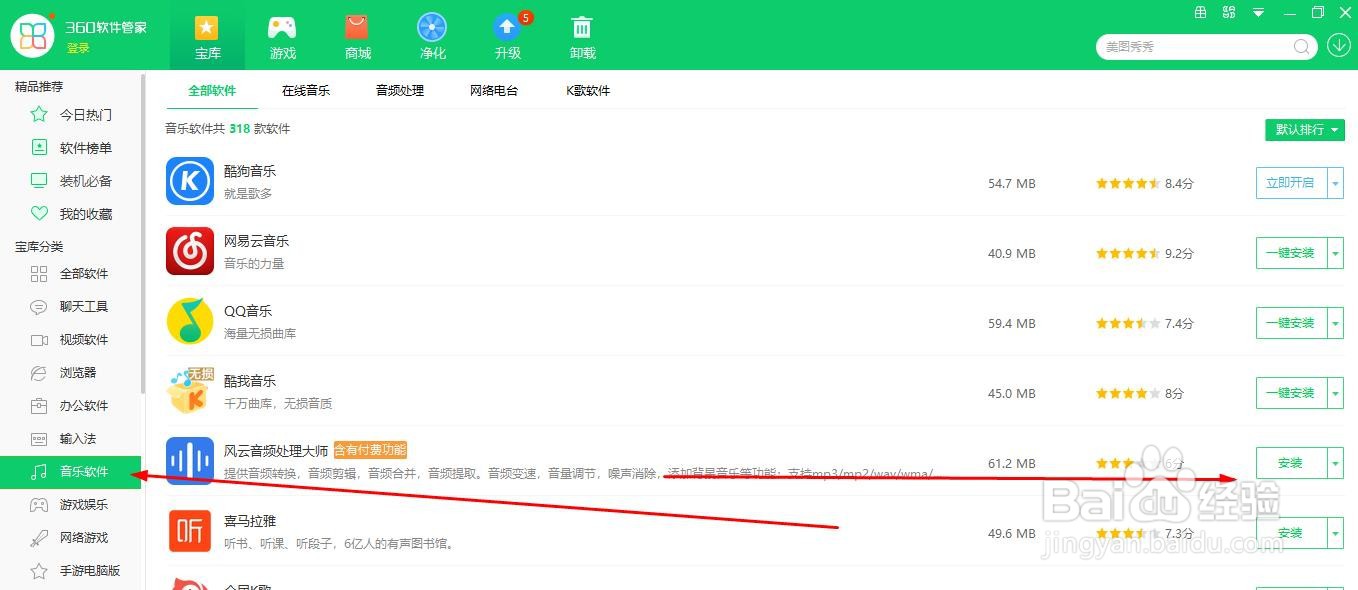Expand install options arrow for 风云音频处理大师
1358x590 pixels.
1336,463
